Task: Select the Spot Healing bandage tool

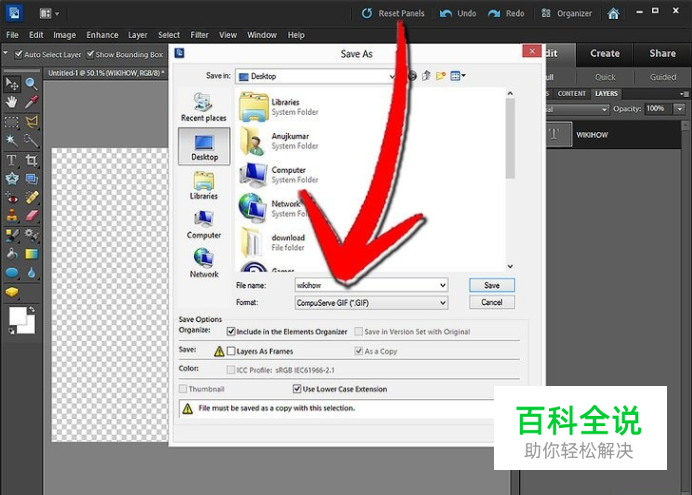Action: click(31, 198)
